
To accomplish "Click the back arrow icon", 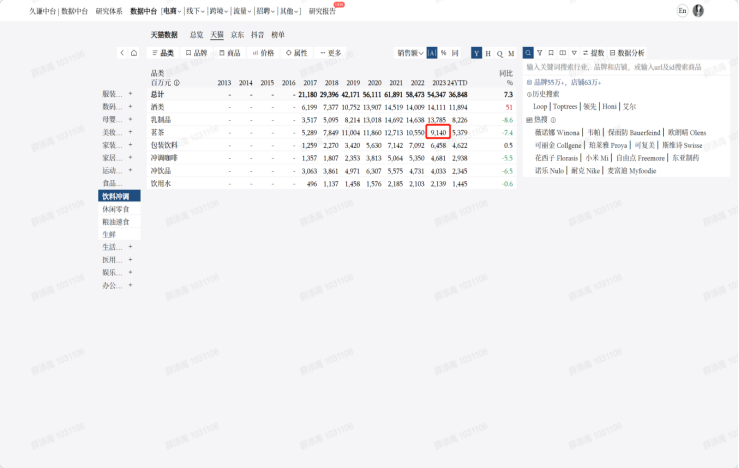I will (122, 52).
